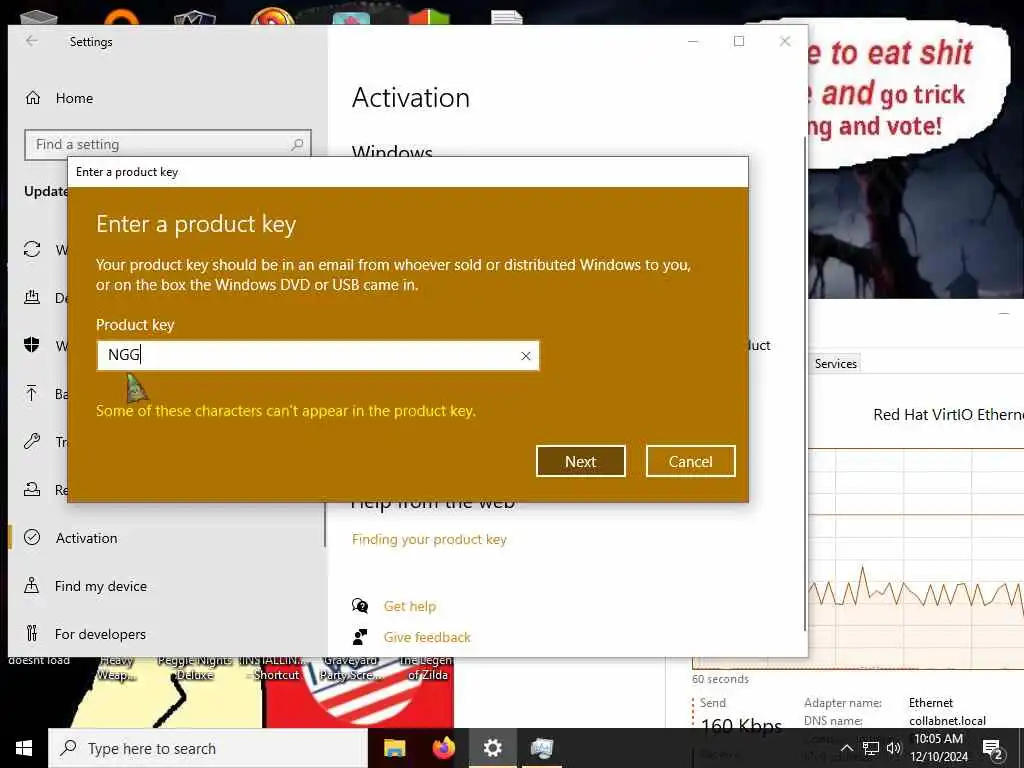Click the Find a setting search box
Image resolution: width=1024 pixels, height=768 pixels.
coord(168,144)
